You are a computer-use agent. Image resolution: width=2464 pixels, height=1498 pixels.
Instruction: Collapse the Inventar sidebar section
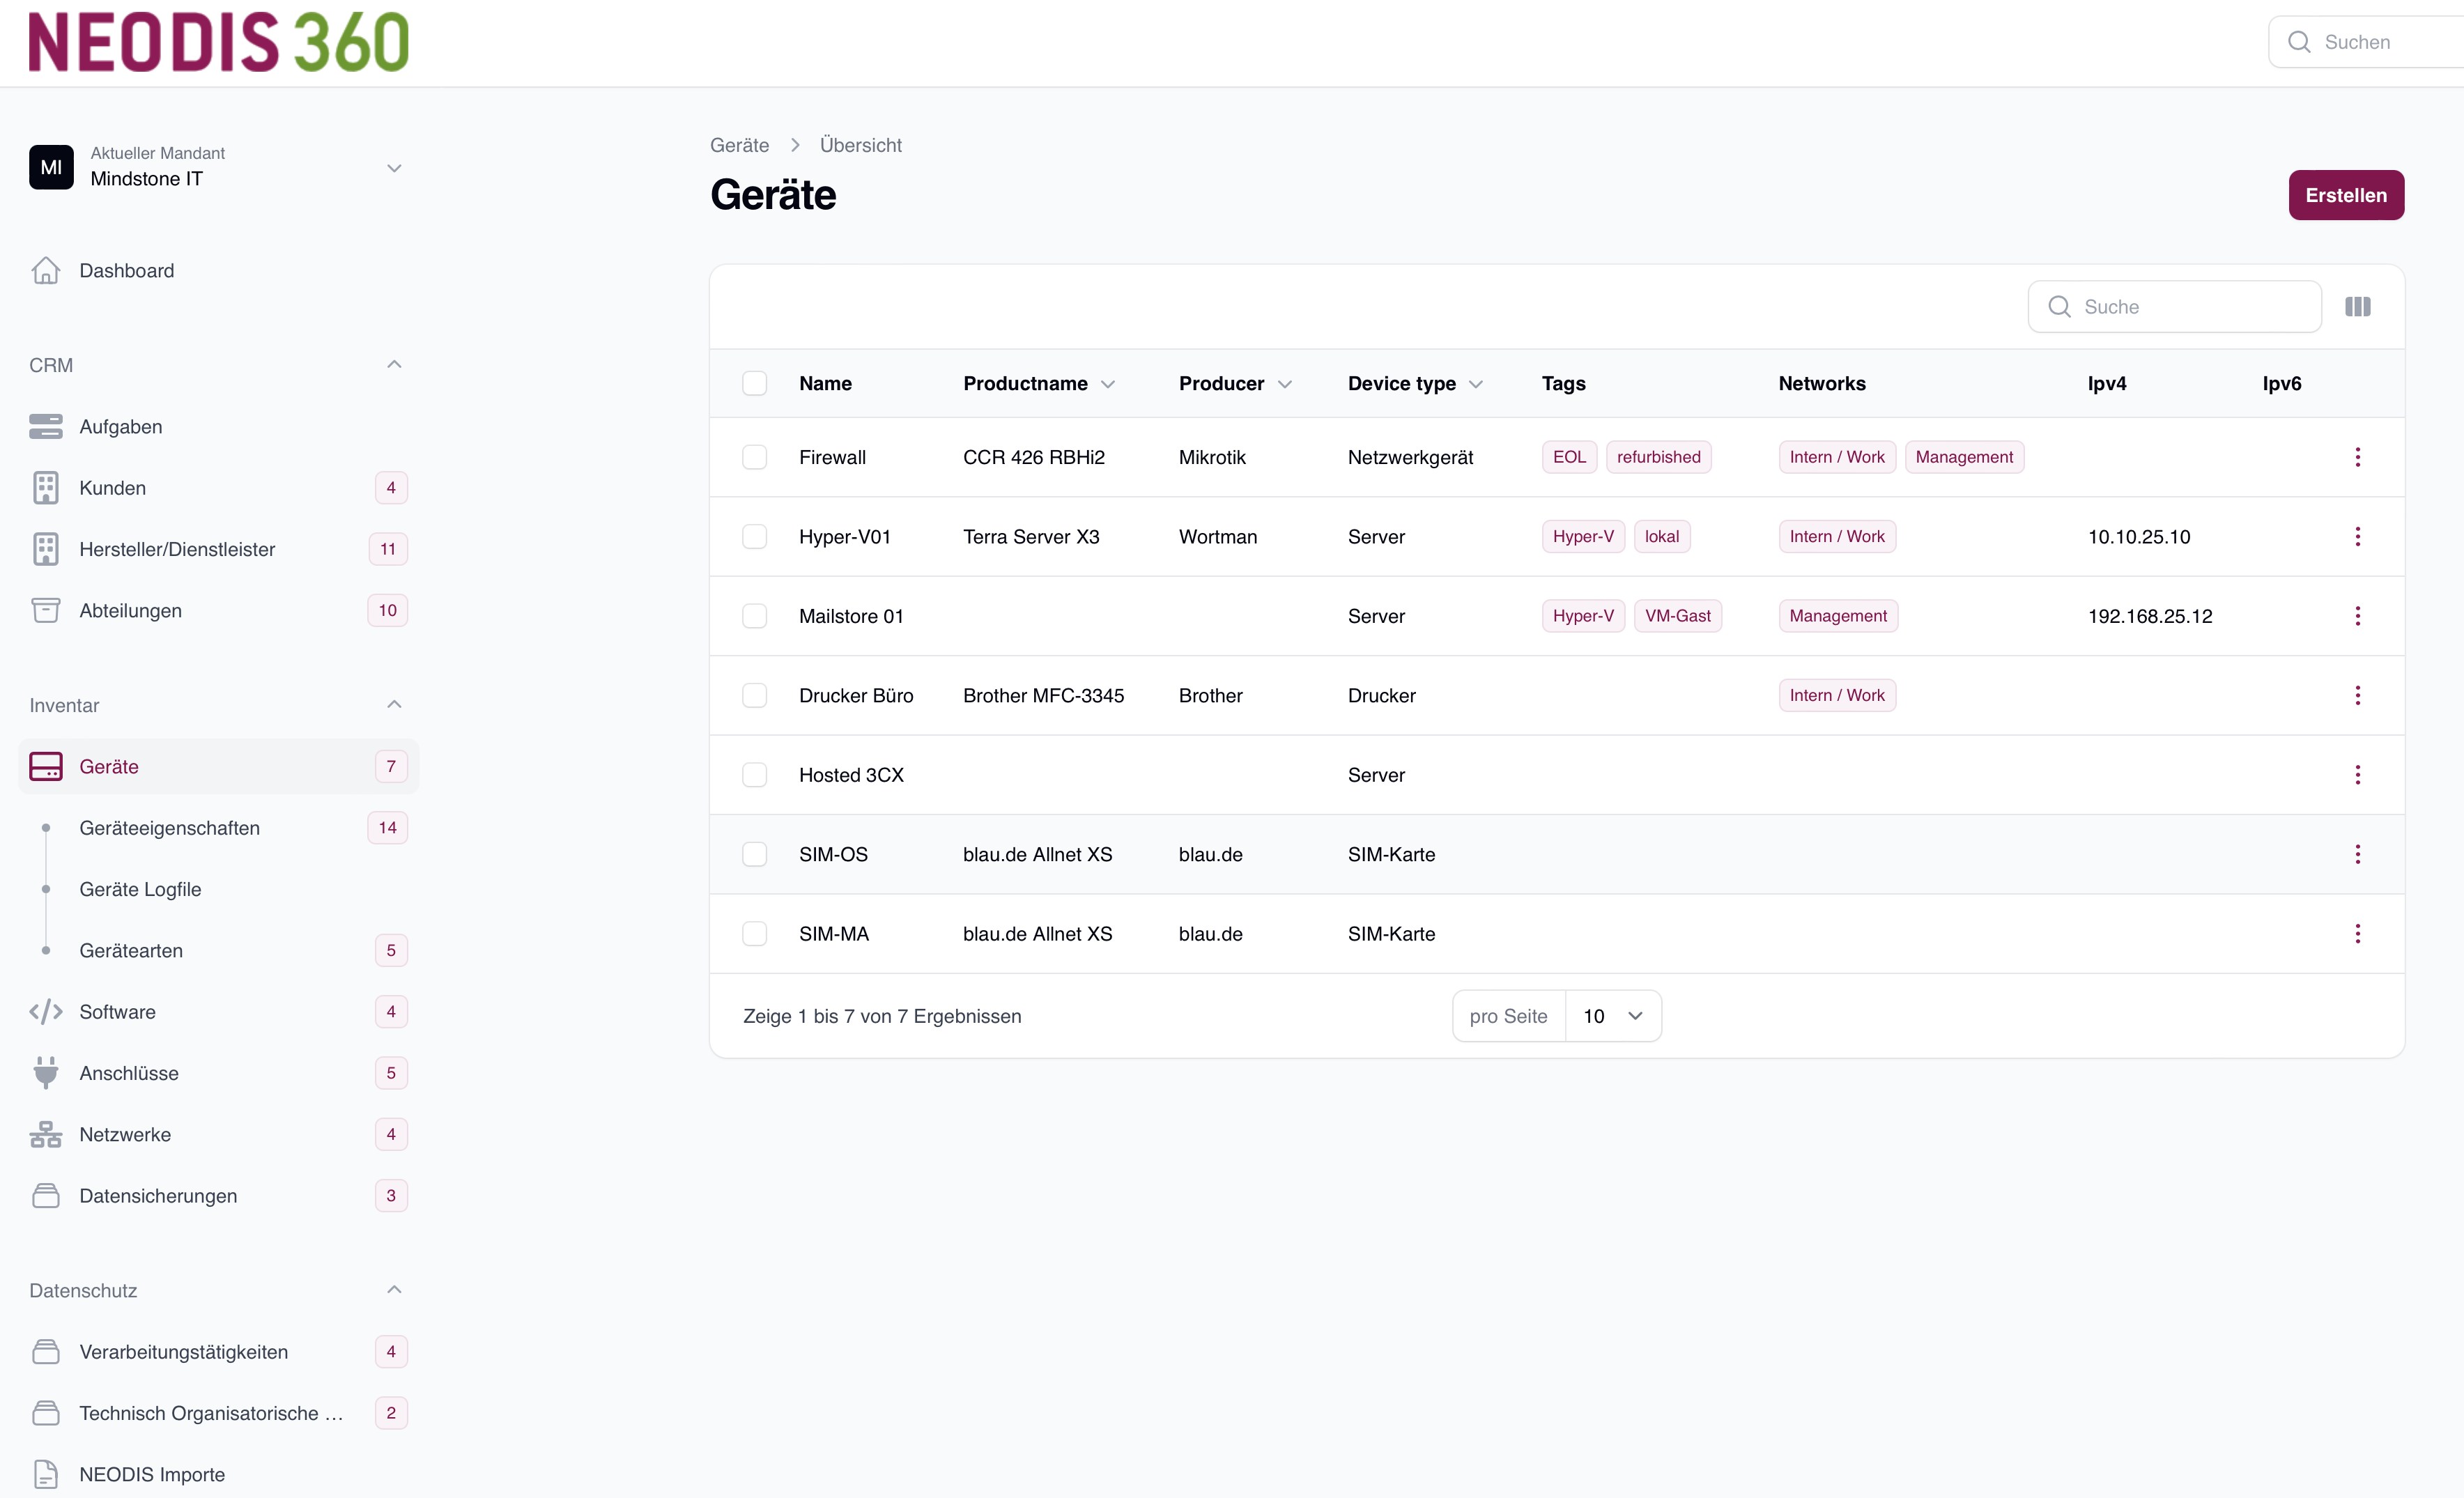click(394, 705)
